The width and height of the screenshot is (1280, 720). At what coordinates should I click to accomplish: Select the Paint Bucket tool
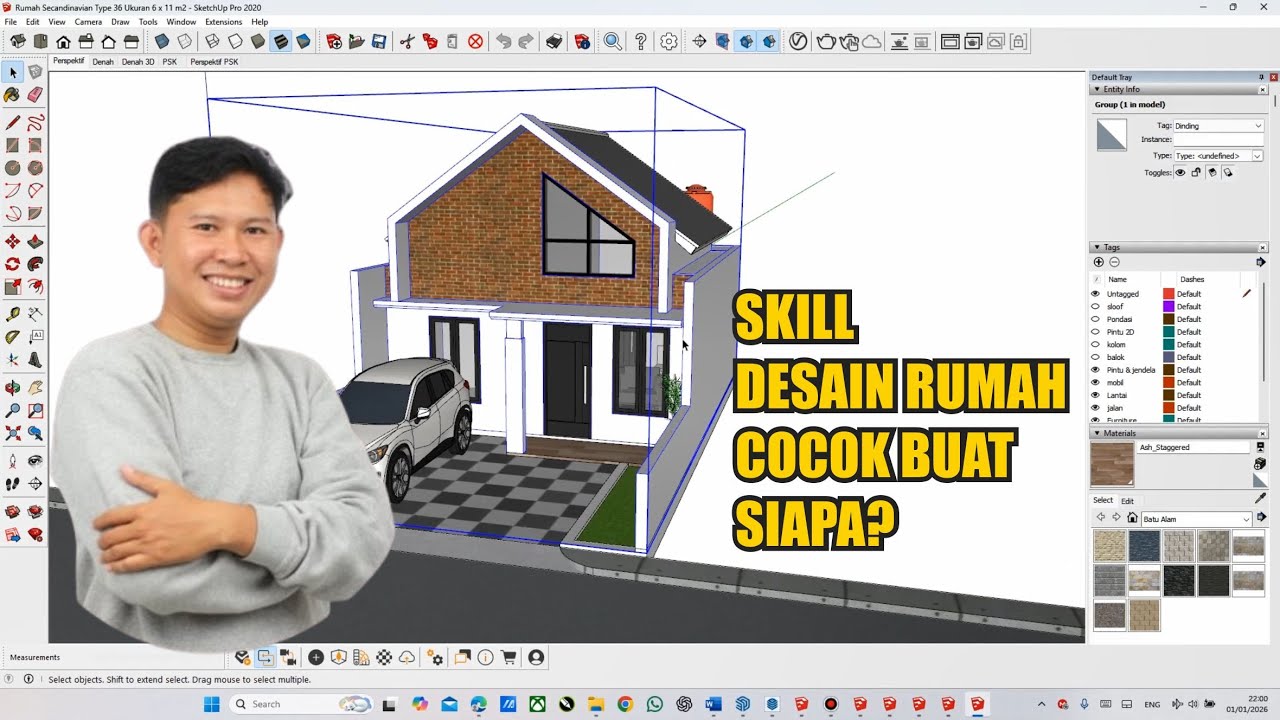tap(13, 95)
